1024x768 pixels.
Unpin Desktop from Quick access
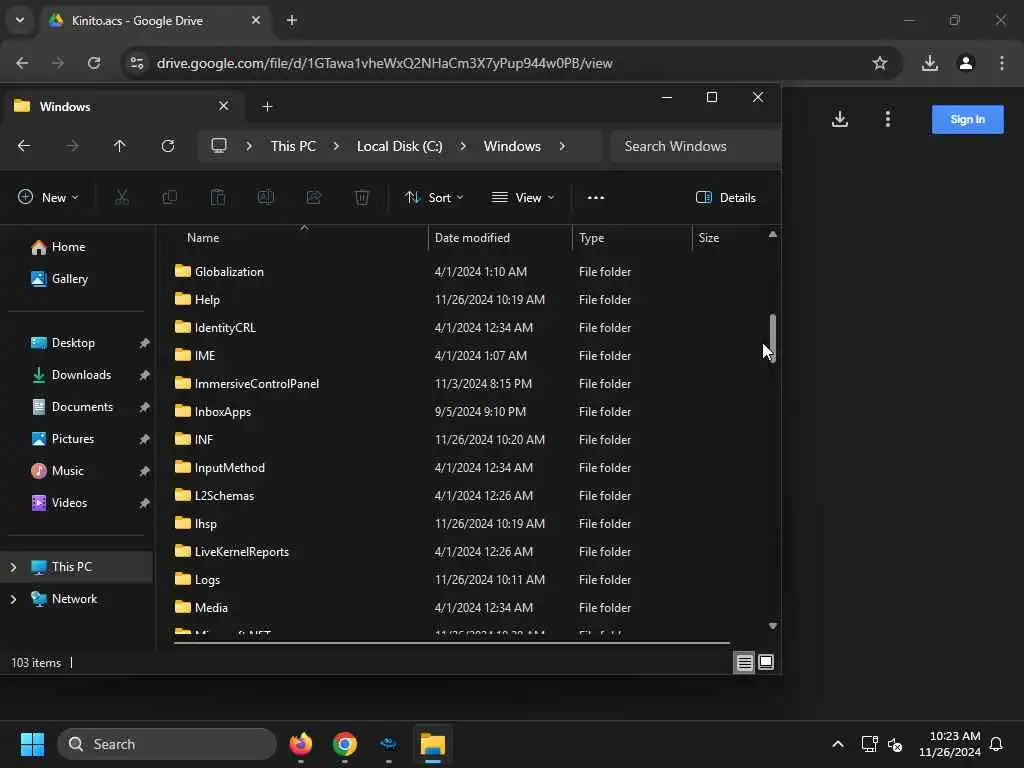coord(144,343)
